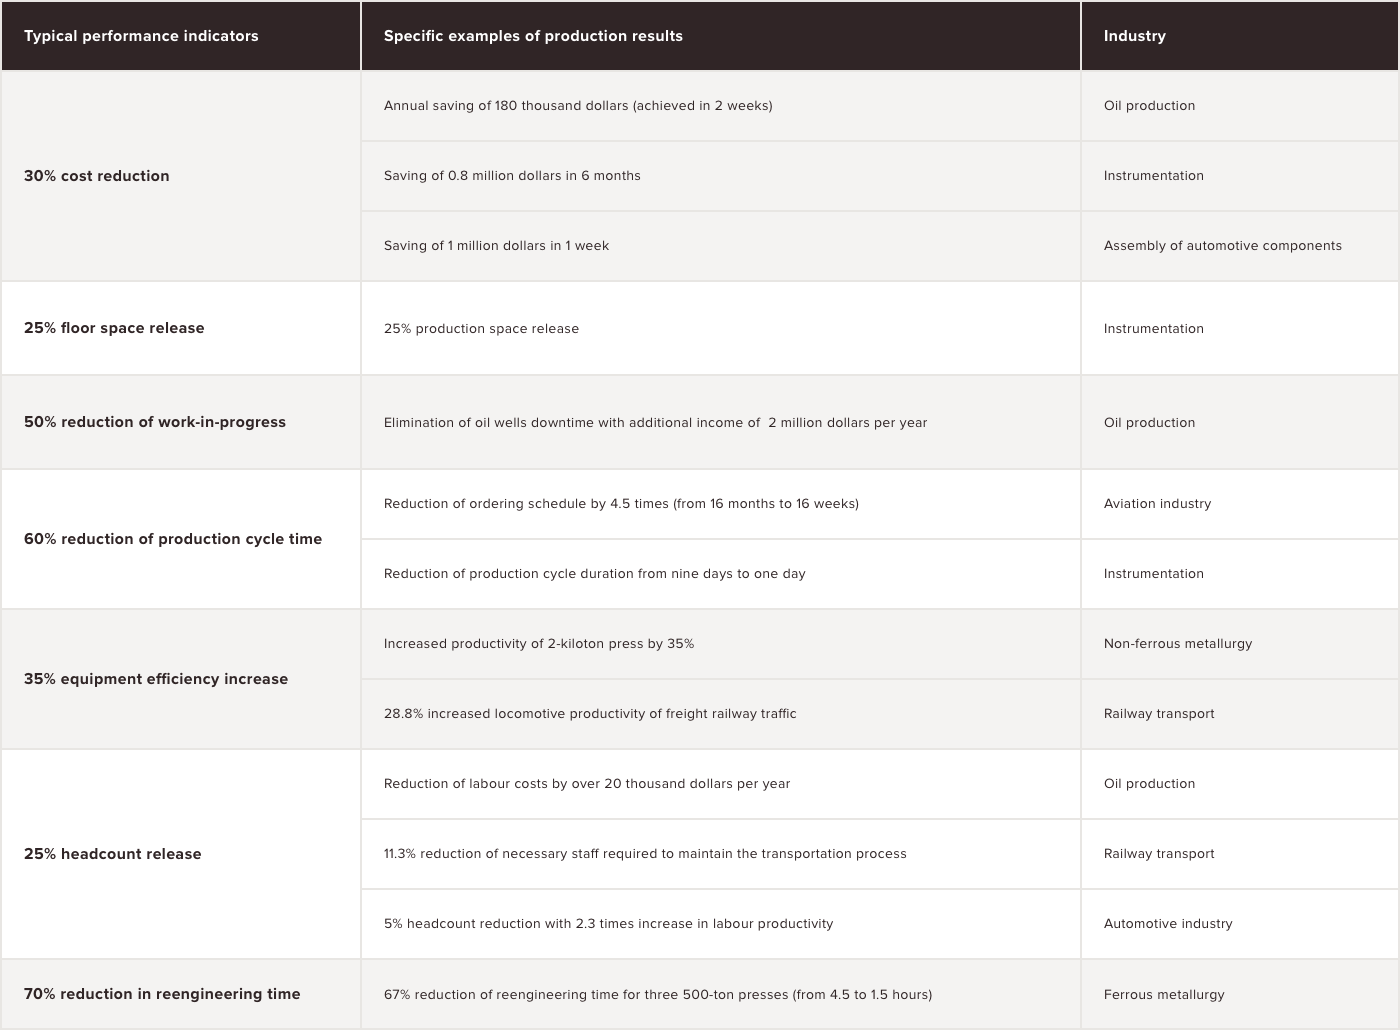
Task: Click the 'Typical performance indicators' column header
Action: 141,36
